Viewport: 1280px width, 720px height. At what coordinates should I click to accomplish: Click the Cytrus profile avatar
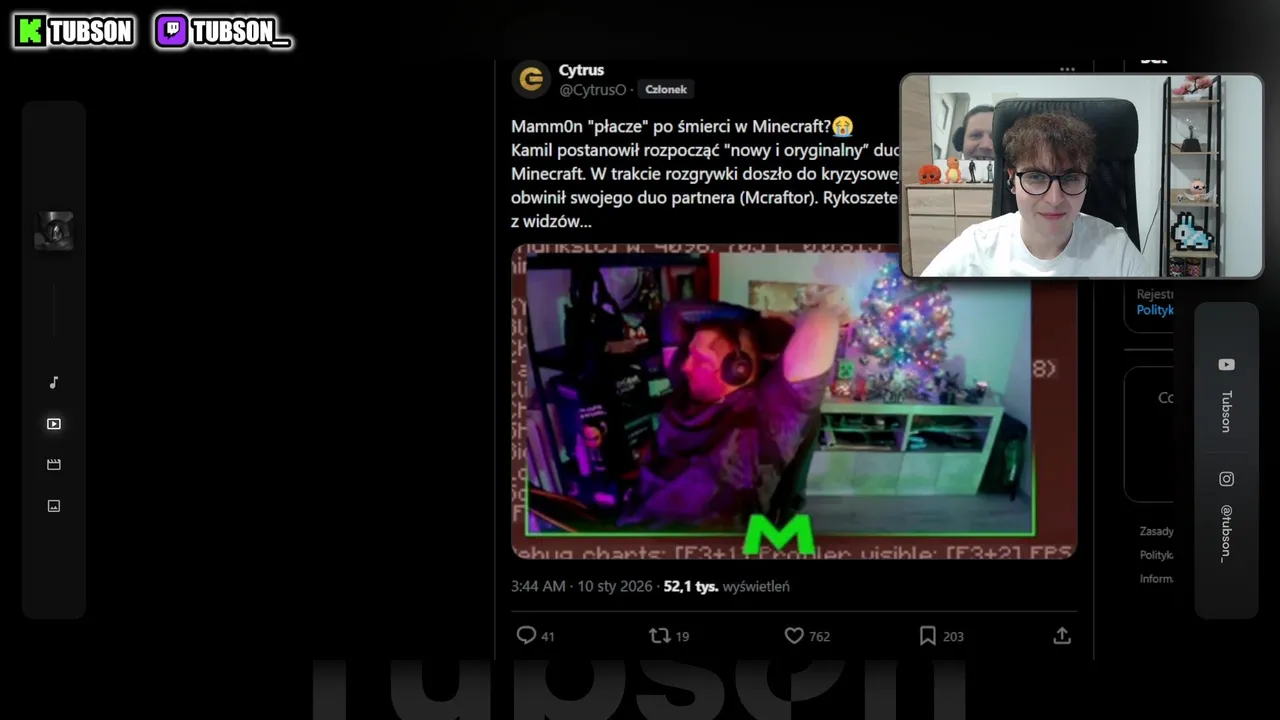coord(531,79)
